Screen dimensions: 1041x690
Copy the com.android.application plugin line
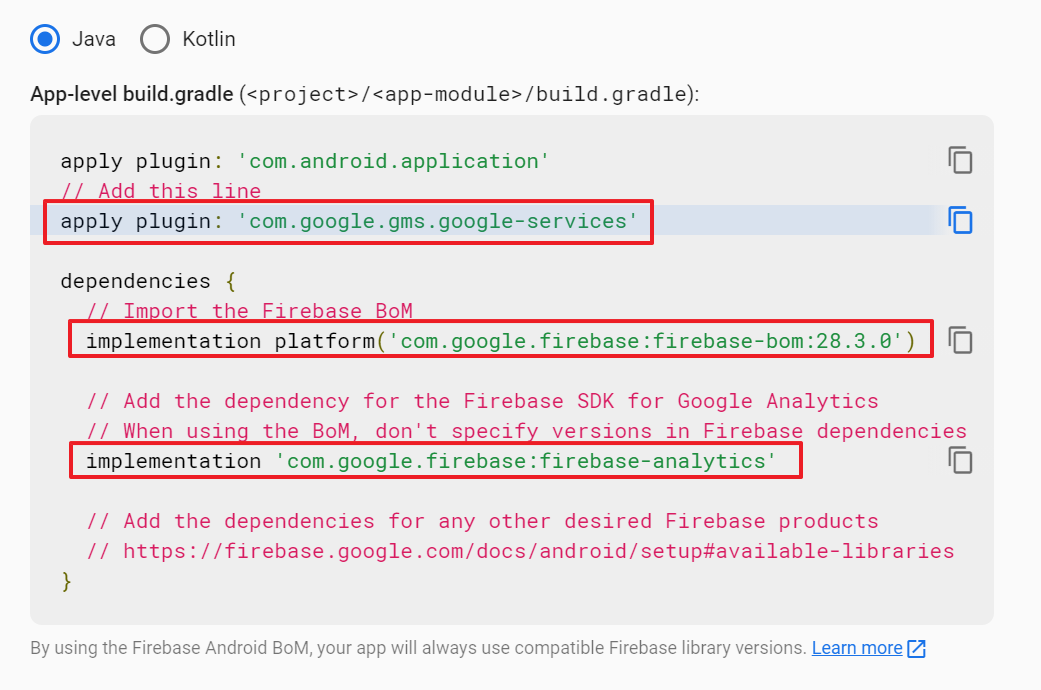(x=960, y=161)
